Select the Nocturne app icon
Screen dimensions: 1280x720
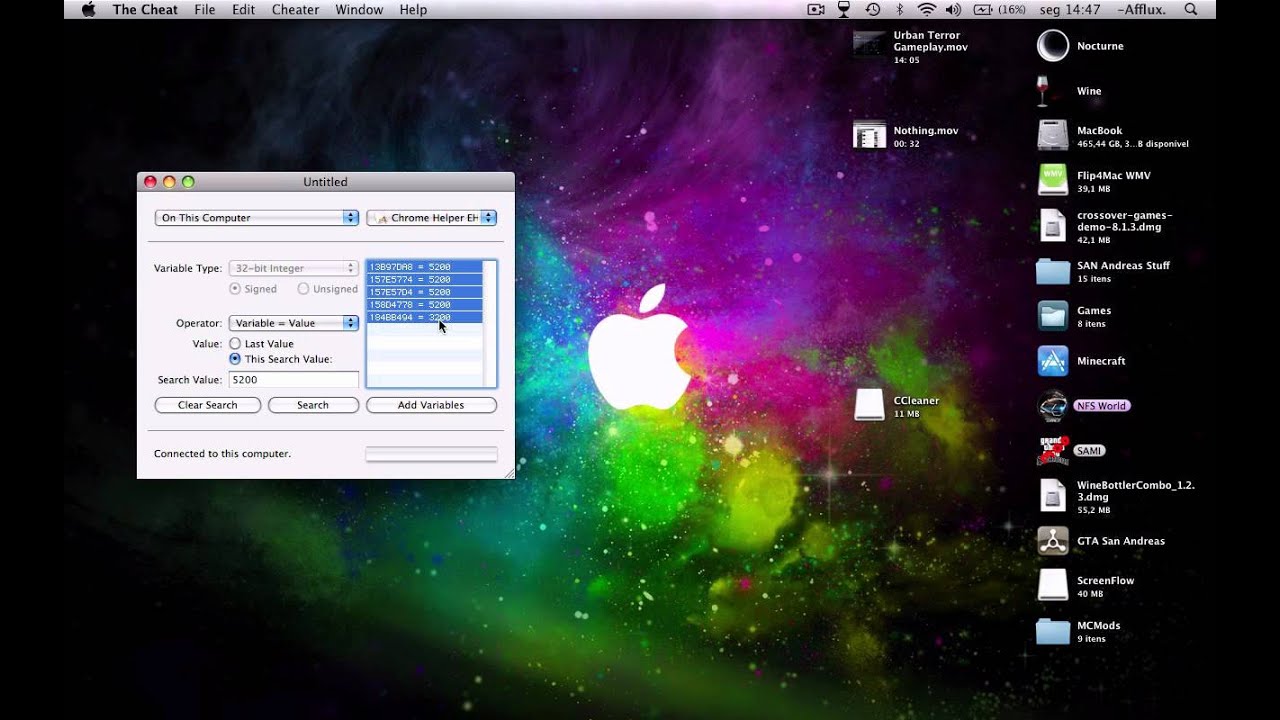pos(1052,45)
